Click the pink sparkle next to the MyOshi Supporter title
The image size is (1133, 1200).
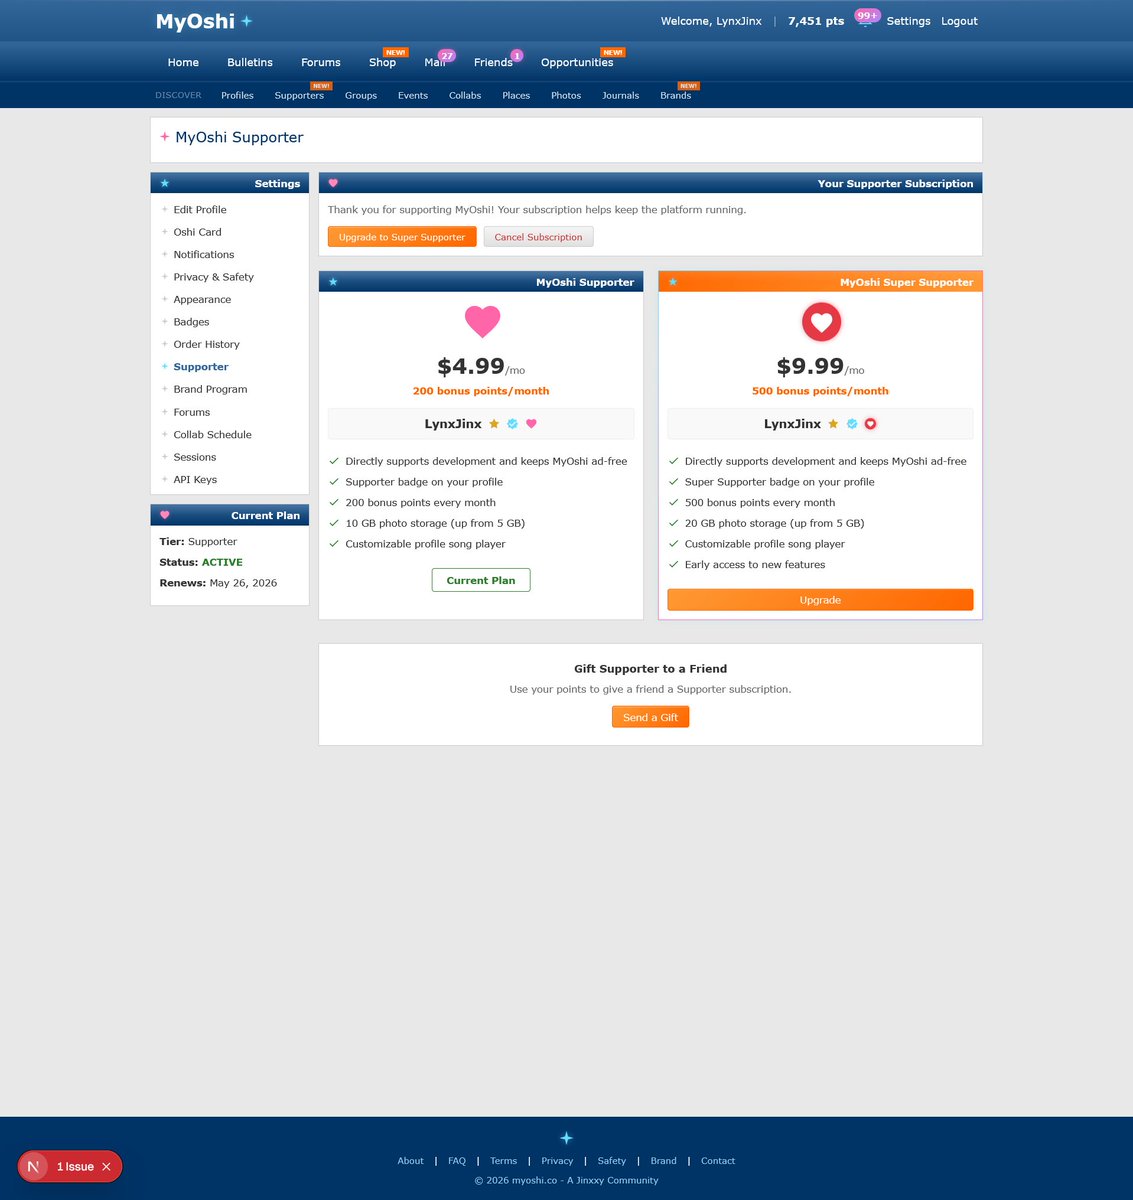165,137
